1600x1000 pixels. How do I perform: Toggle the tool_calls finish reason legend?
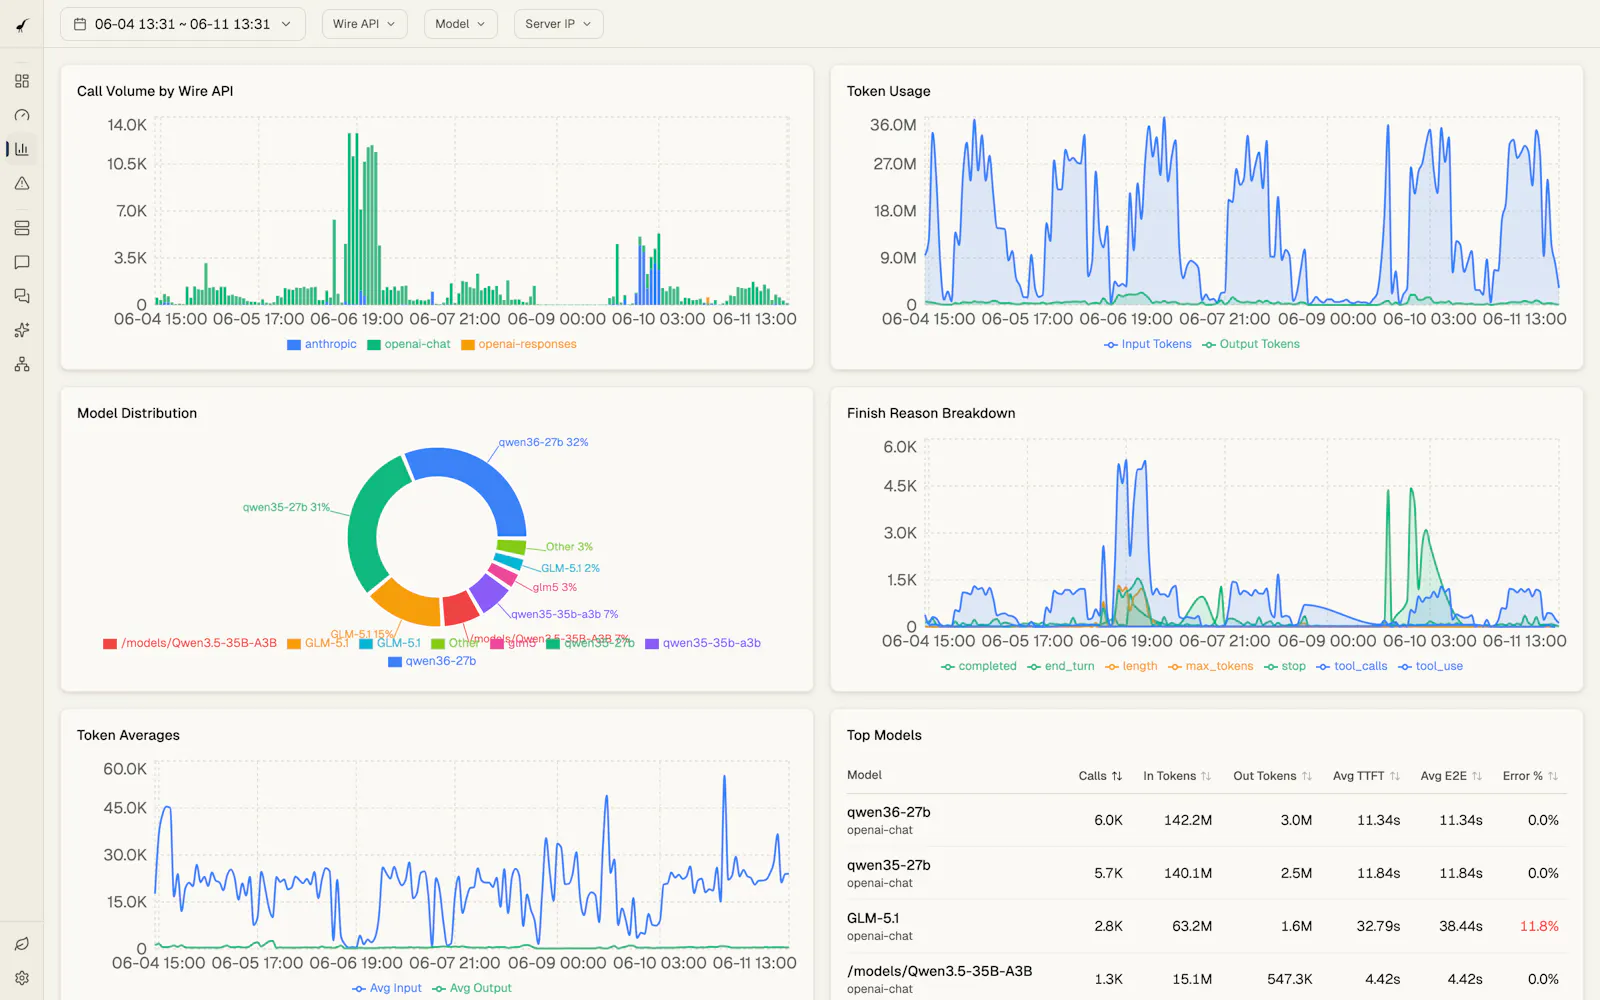(1352, 666)
